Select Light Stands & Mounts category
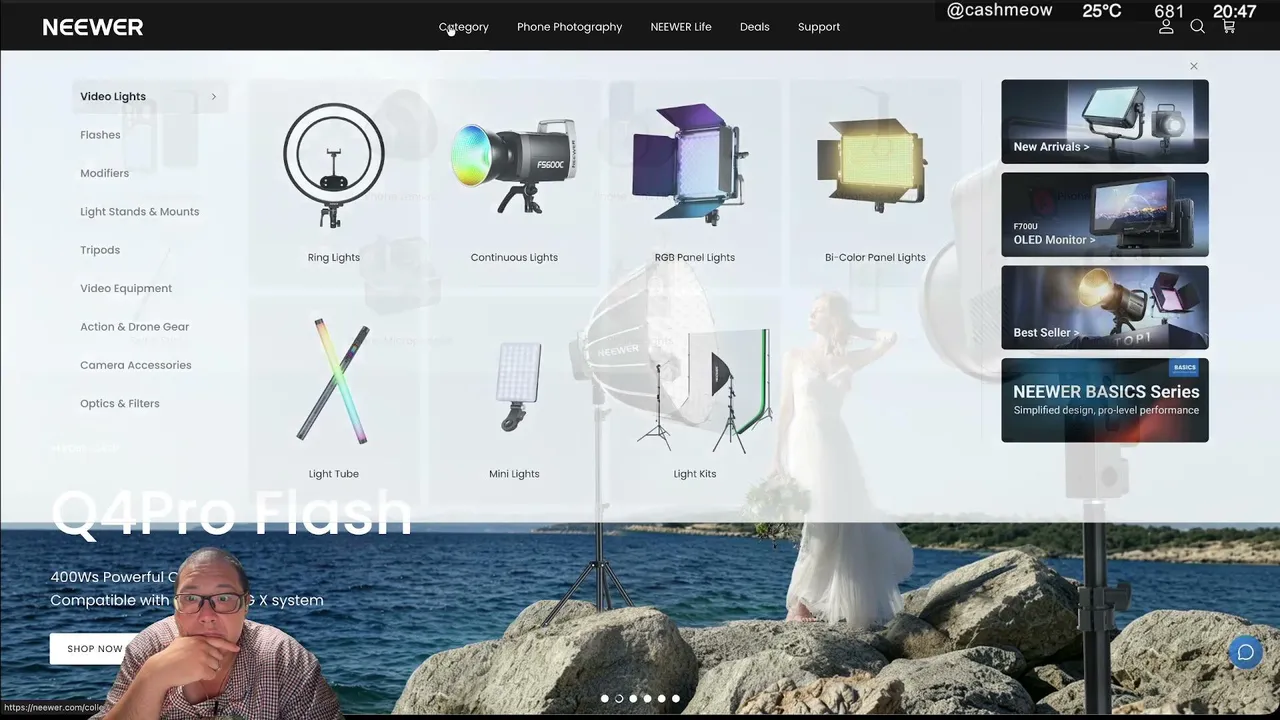 pos(139,212)
